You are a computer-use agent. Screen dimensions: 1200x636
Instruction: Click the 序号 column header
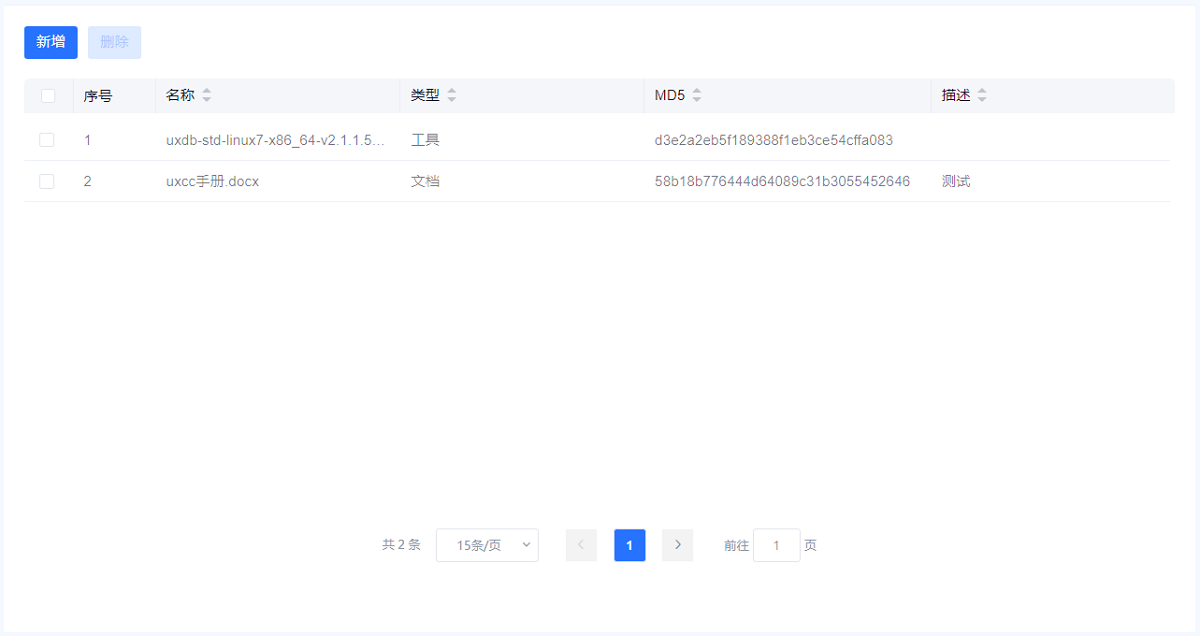tap(98, 96)
